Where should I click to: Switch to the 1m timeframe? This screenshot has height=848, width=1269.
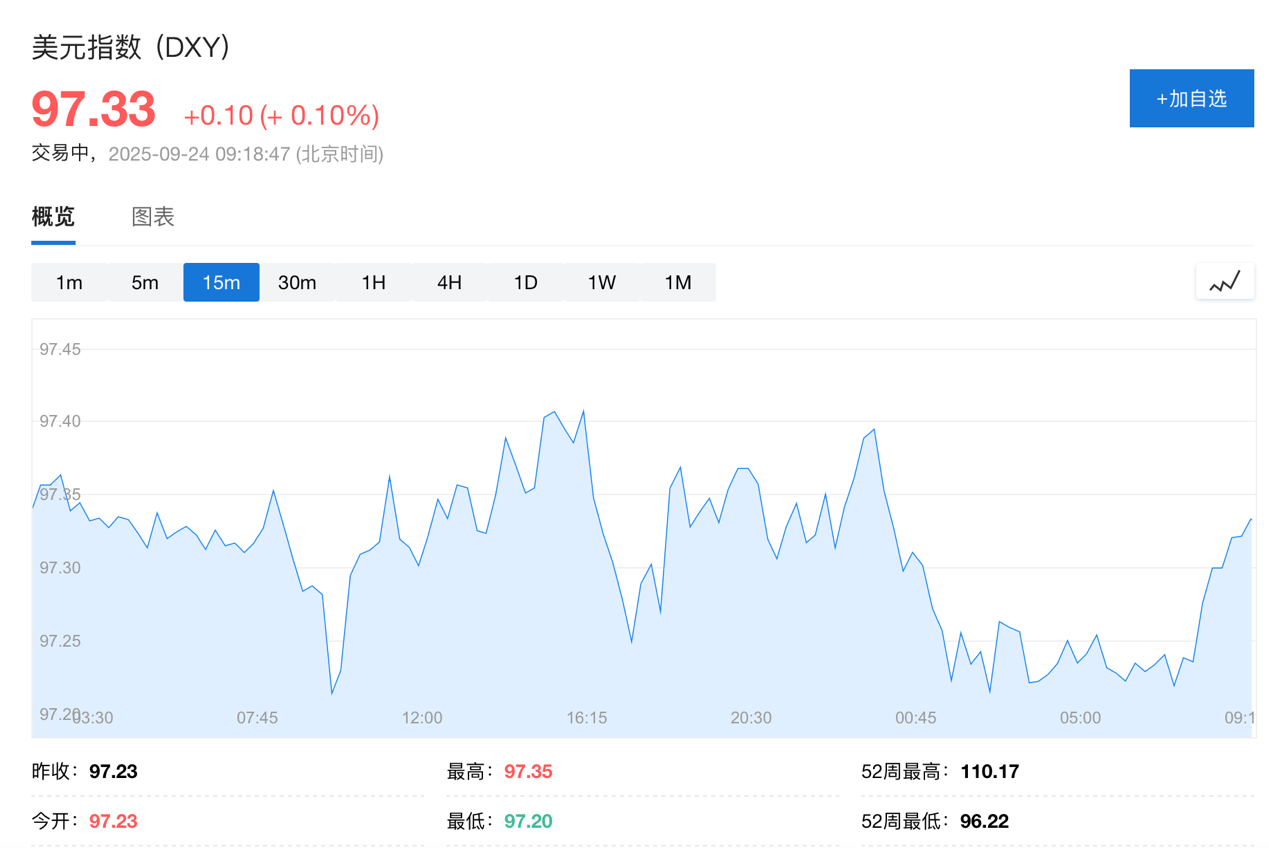pyautogui.click(x=69, y=282)
